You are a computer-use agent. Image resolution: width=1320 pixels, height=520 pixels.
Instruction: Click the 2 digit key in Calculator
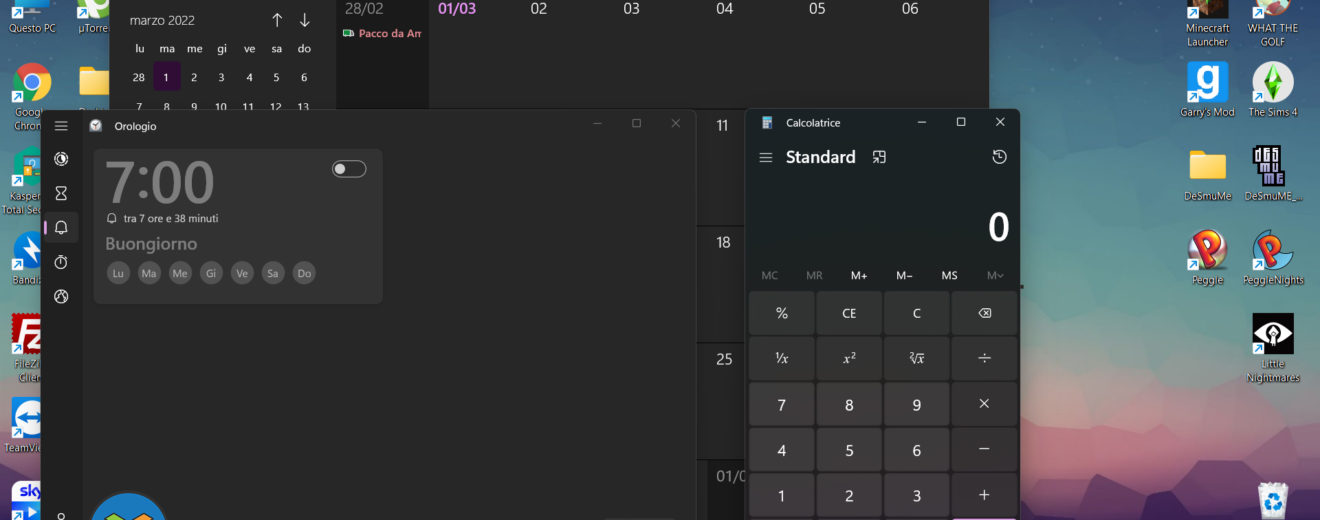(x=849, y=495)
